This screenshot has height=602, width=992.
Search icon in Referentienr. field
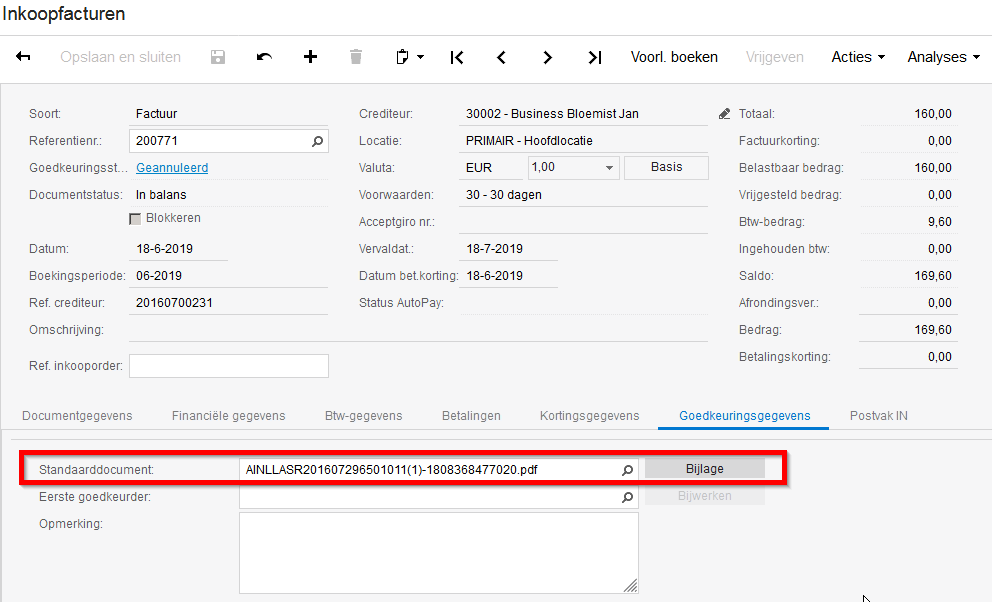point(317,142)
